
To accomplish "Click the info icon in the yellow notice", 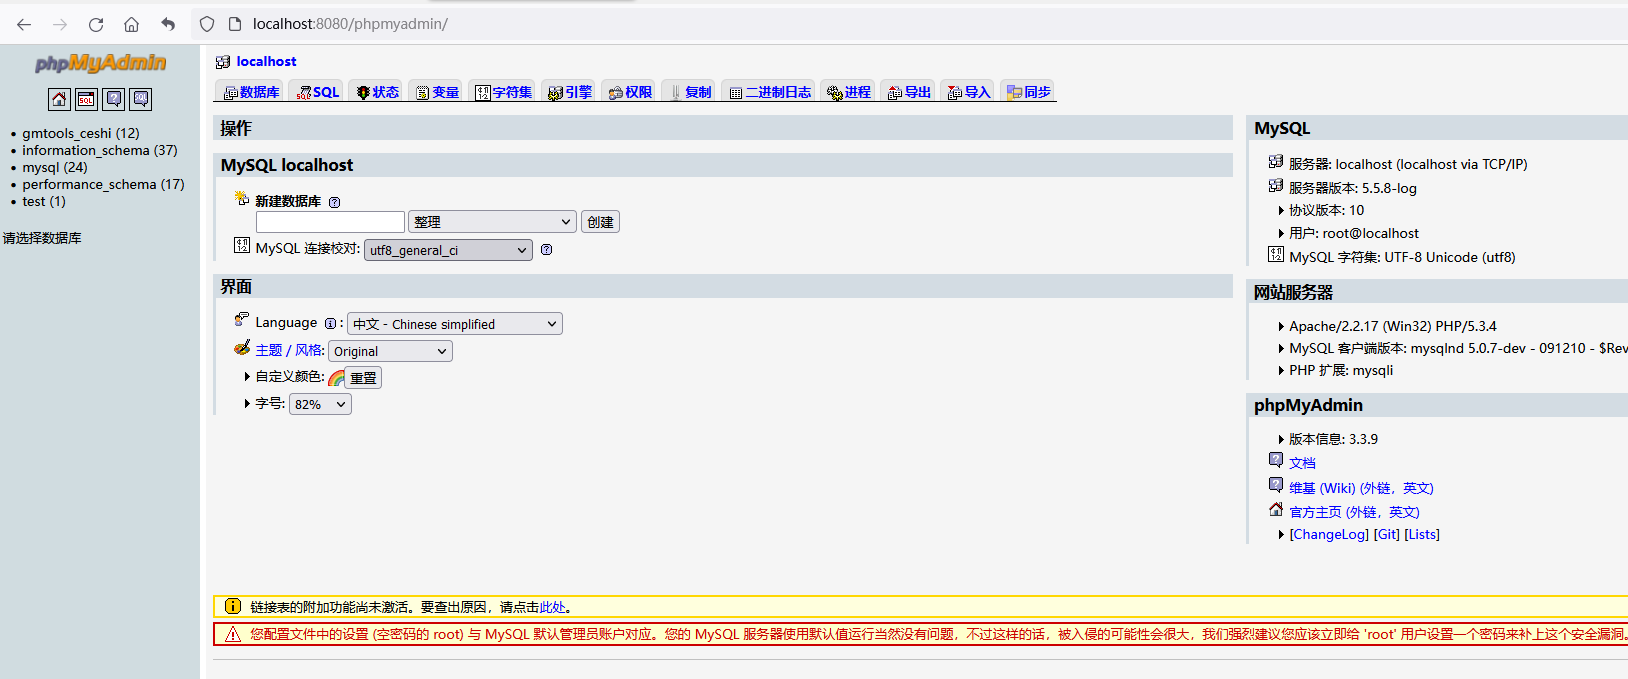I will pyautogui.click(x=233, y=606).
